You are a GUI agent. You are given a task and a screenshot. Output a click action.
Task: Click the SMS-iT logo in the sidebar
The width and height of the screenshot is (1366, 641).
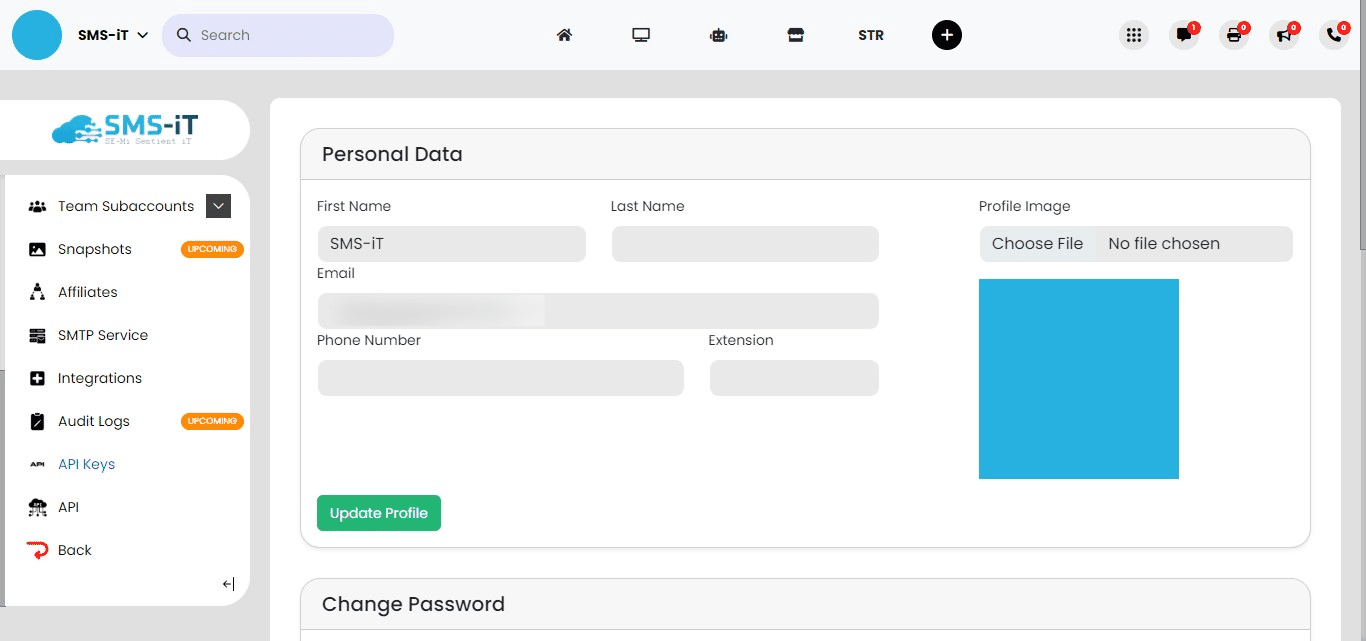click(124, 129)
